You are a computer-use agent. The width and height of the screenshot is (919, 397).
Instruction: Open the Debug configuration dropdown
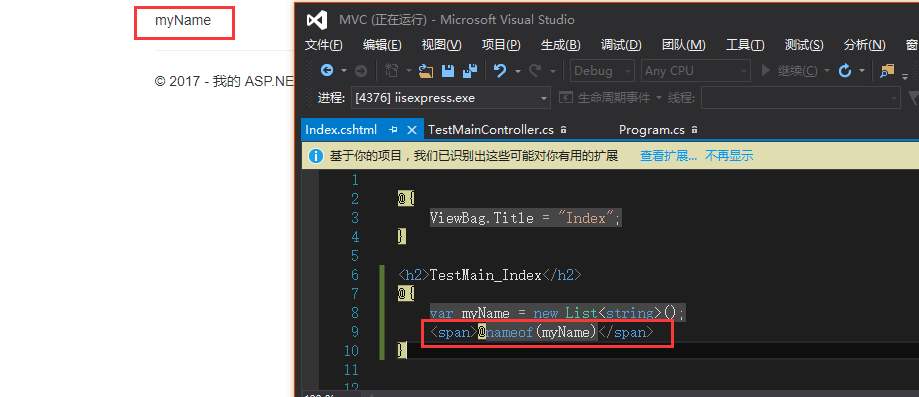pyautogui.click(x=602, y=71)
